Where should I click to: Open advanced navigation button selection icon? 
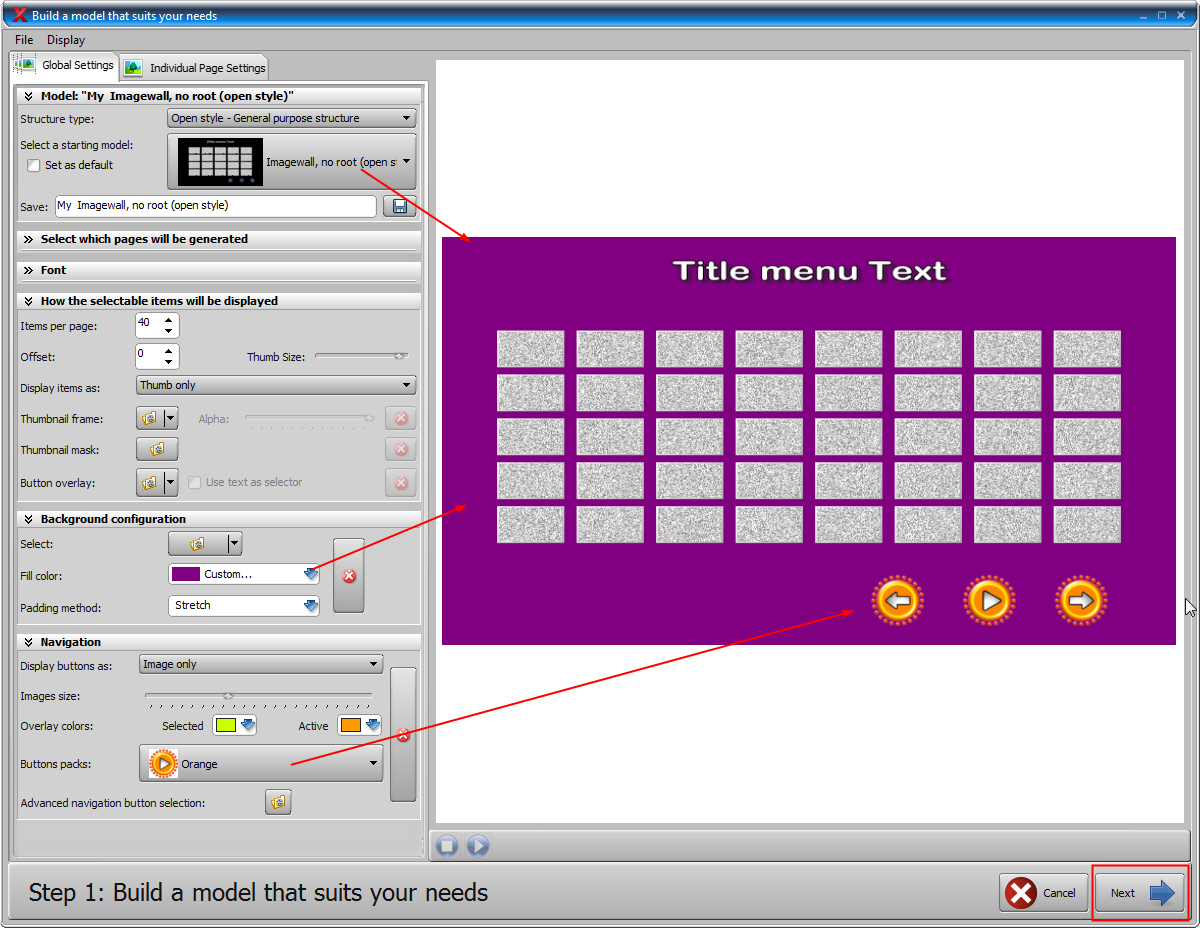coord(278,802)
